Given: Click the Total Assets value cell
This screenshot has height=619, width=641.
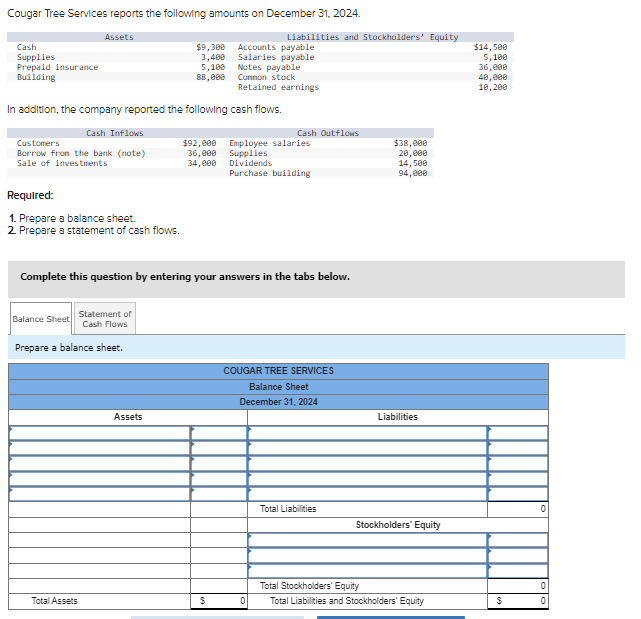Looking at the screenshot, I should (219, 601).
